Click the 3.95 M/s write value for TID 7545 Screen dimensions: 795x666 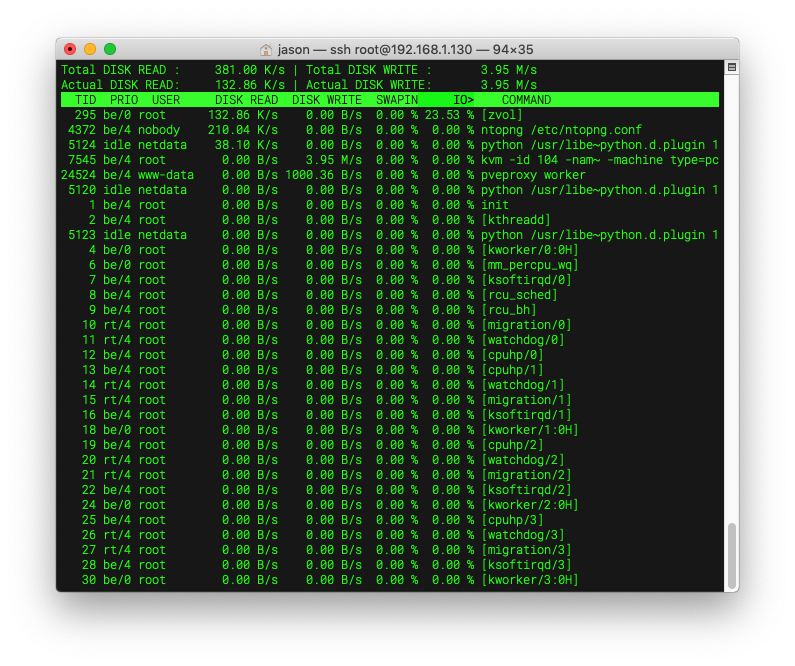334,160
